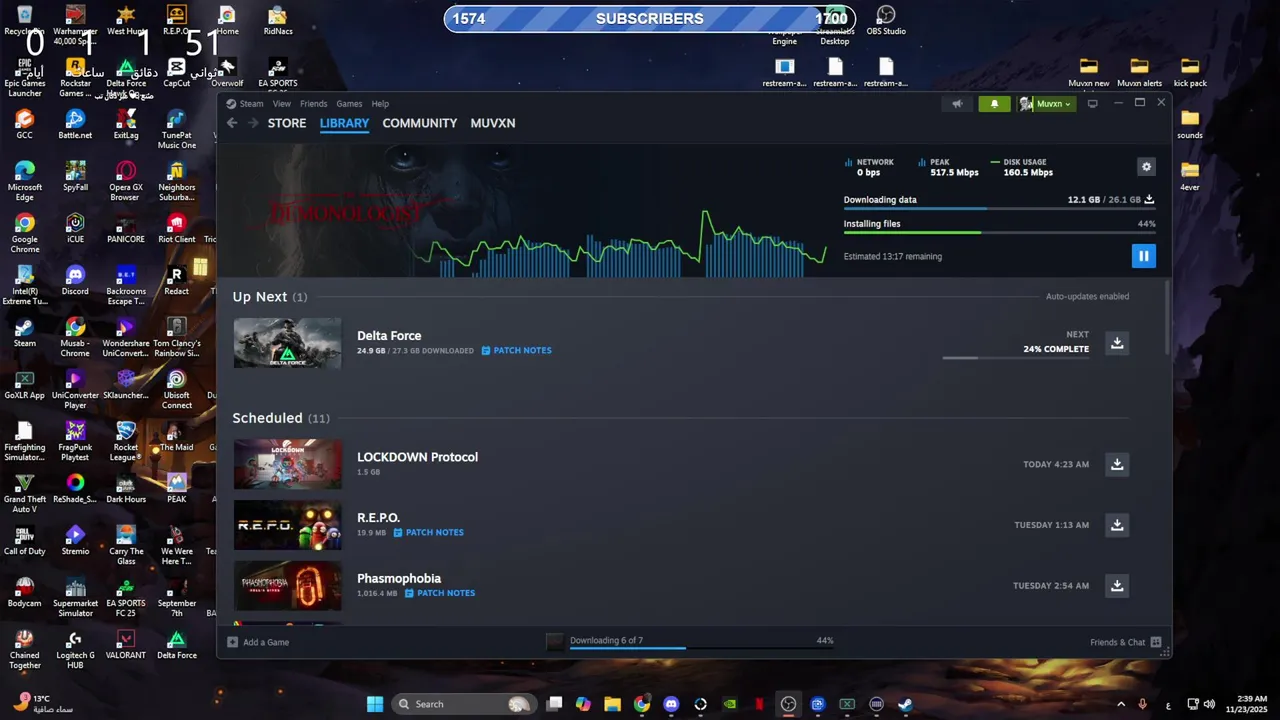Click the LOCKDOWN Protocol thumbnail
1280x720 pixels.
coord(287,464)
